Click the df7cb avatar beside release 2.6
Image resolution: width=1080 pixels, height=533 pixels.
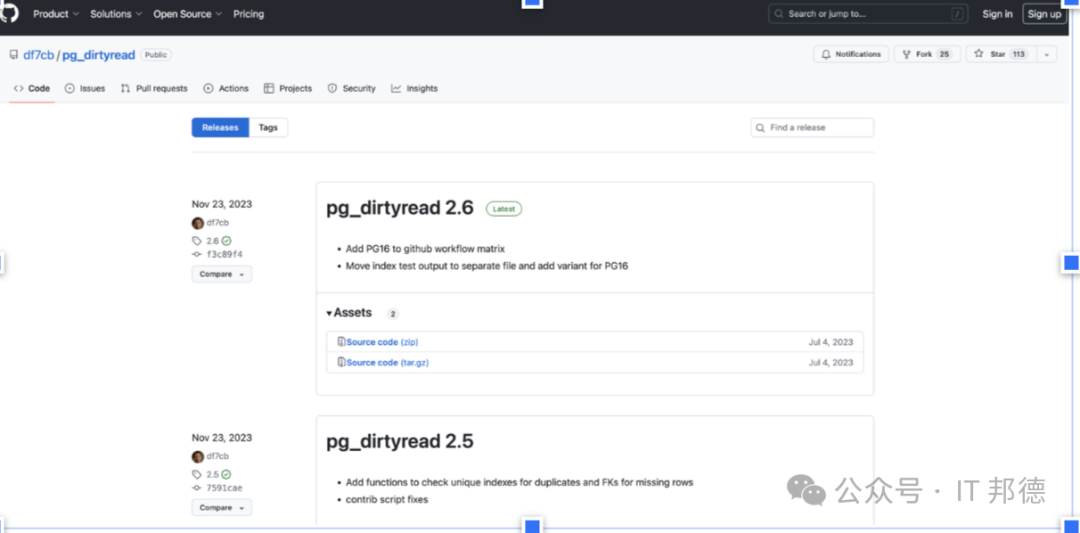[198, 222]
